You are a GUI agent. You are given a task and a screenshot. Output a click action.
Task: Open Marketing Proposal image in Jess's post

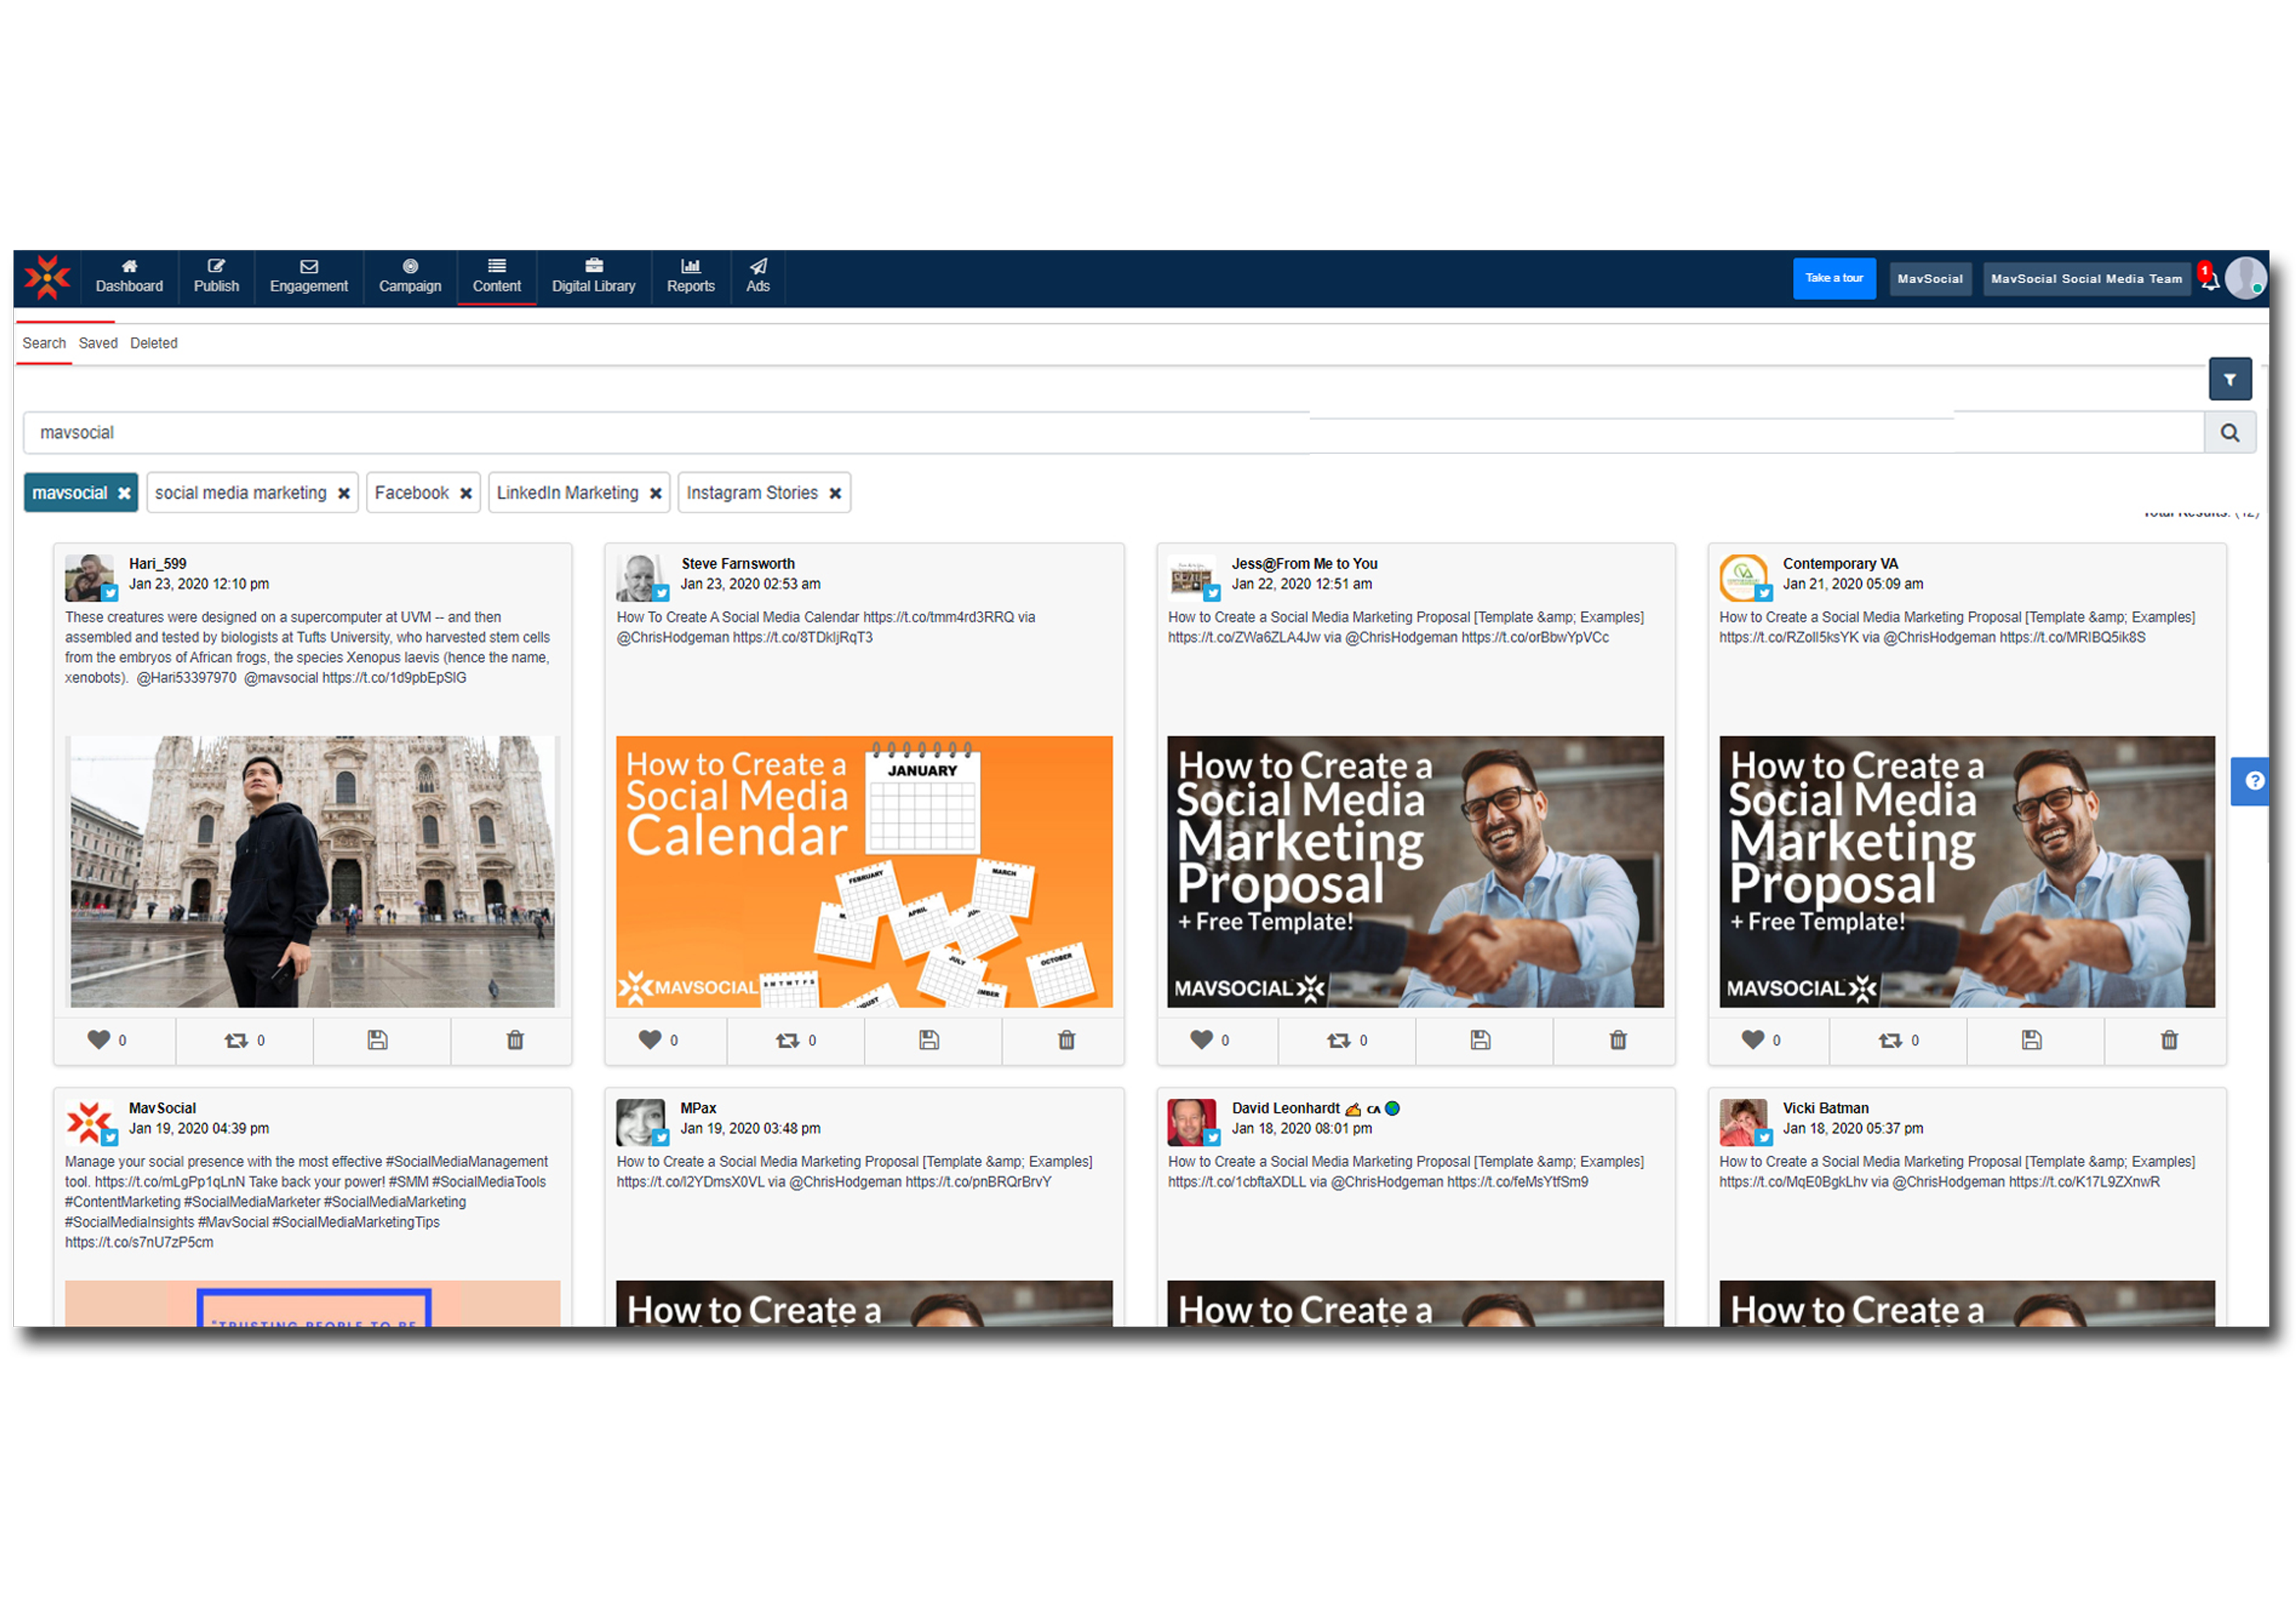pyautogui.click(x=1415, y=871)
